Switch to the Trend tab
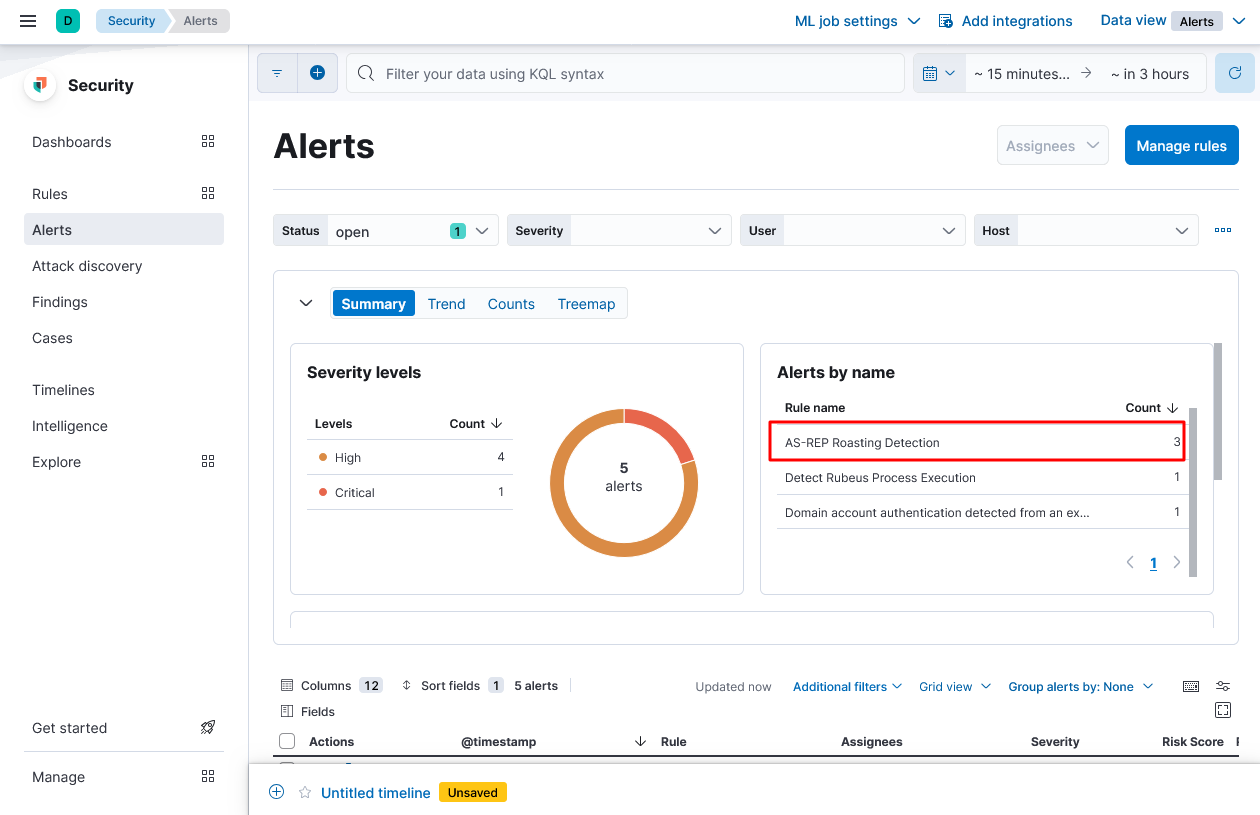Viewport: 1260px width, 815px height. pyautogui.click(x=446, y=304)
